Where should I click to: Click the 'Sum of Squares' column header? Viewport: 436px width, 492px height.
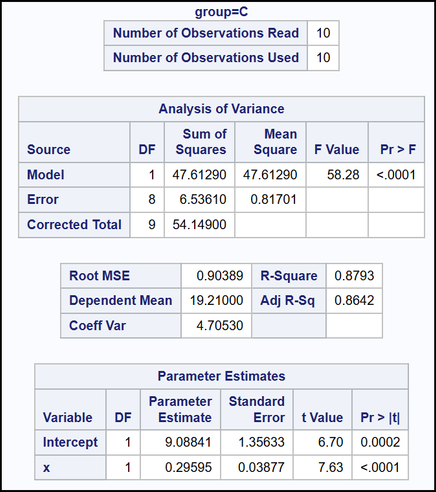click(x=201, y=142)
